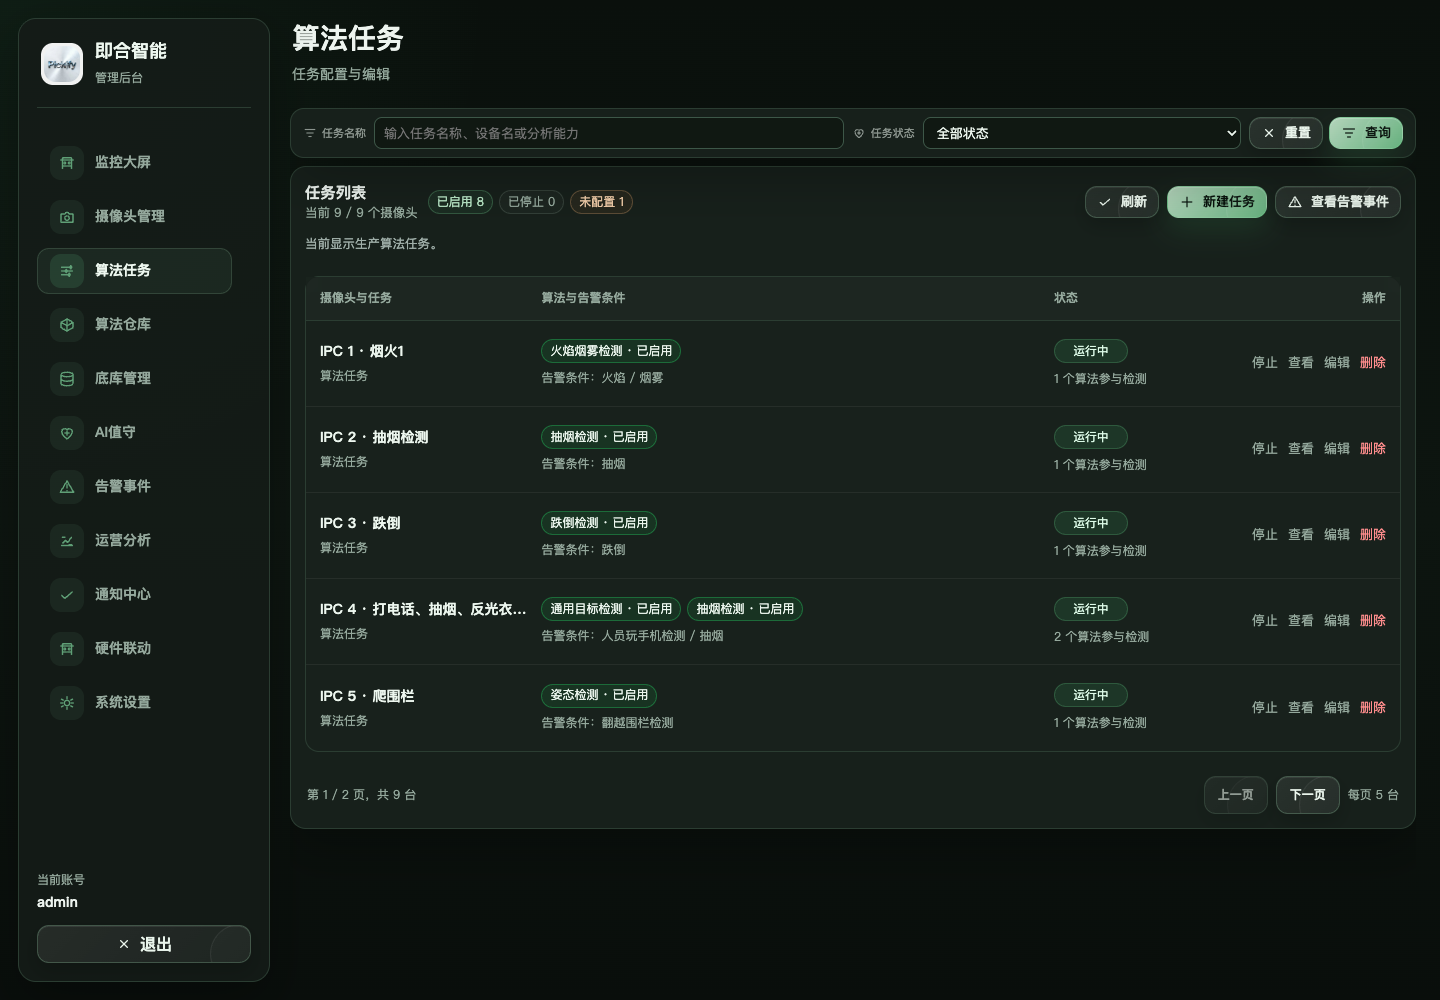This screenshot has width=1440, height=1000.
Task: Edit the IPC 4 打电话 task
Action: point(1337,621)
